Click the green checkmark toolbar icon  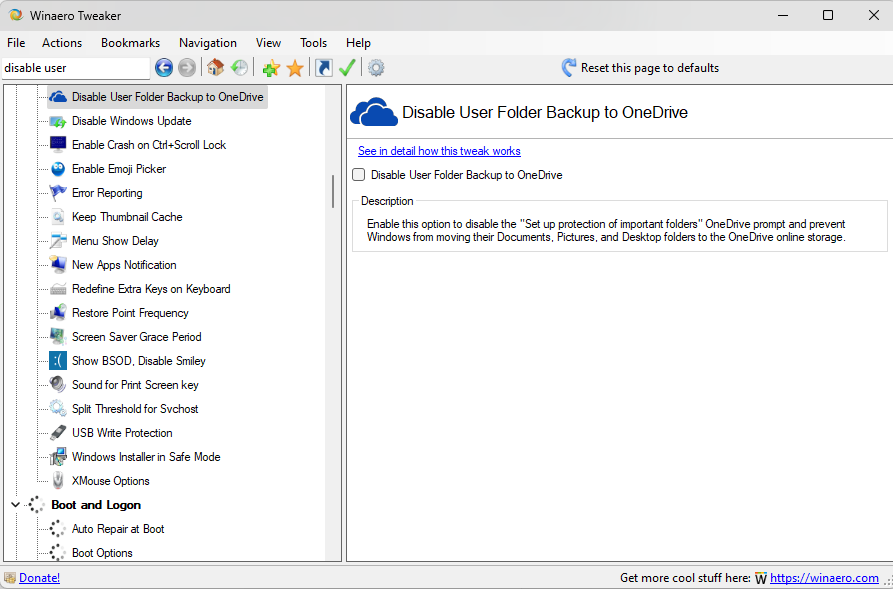(x=347, y=68)
